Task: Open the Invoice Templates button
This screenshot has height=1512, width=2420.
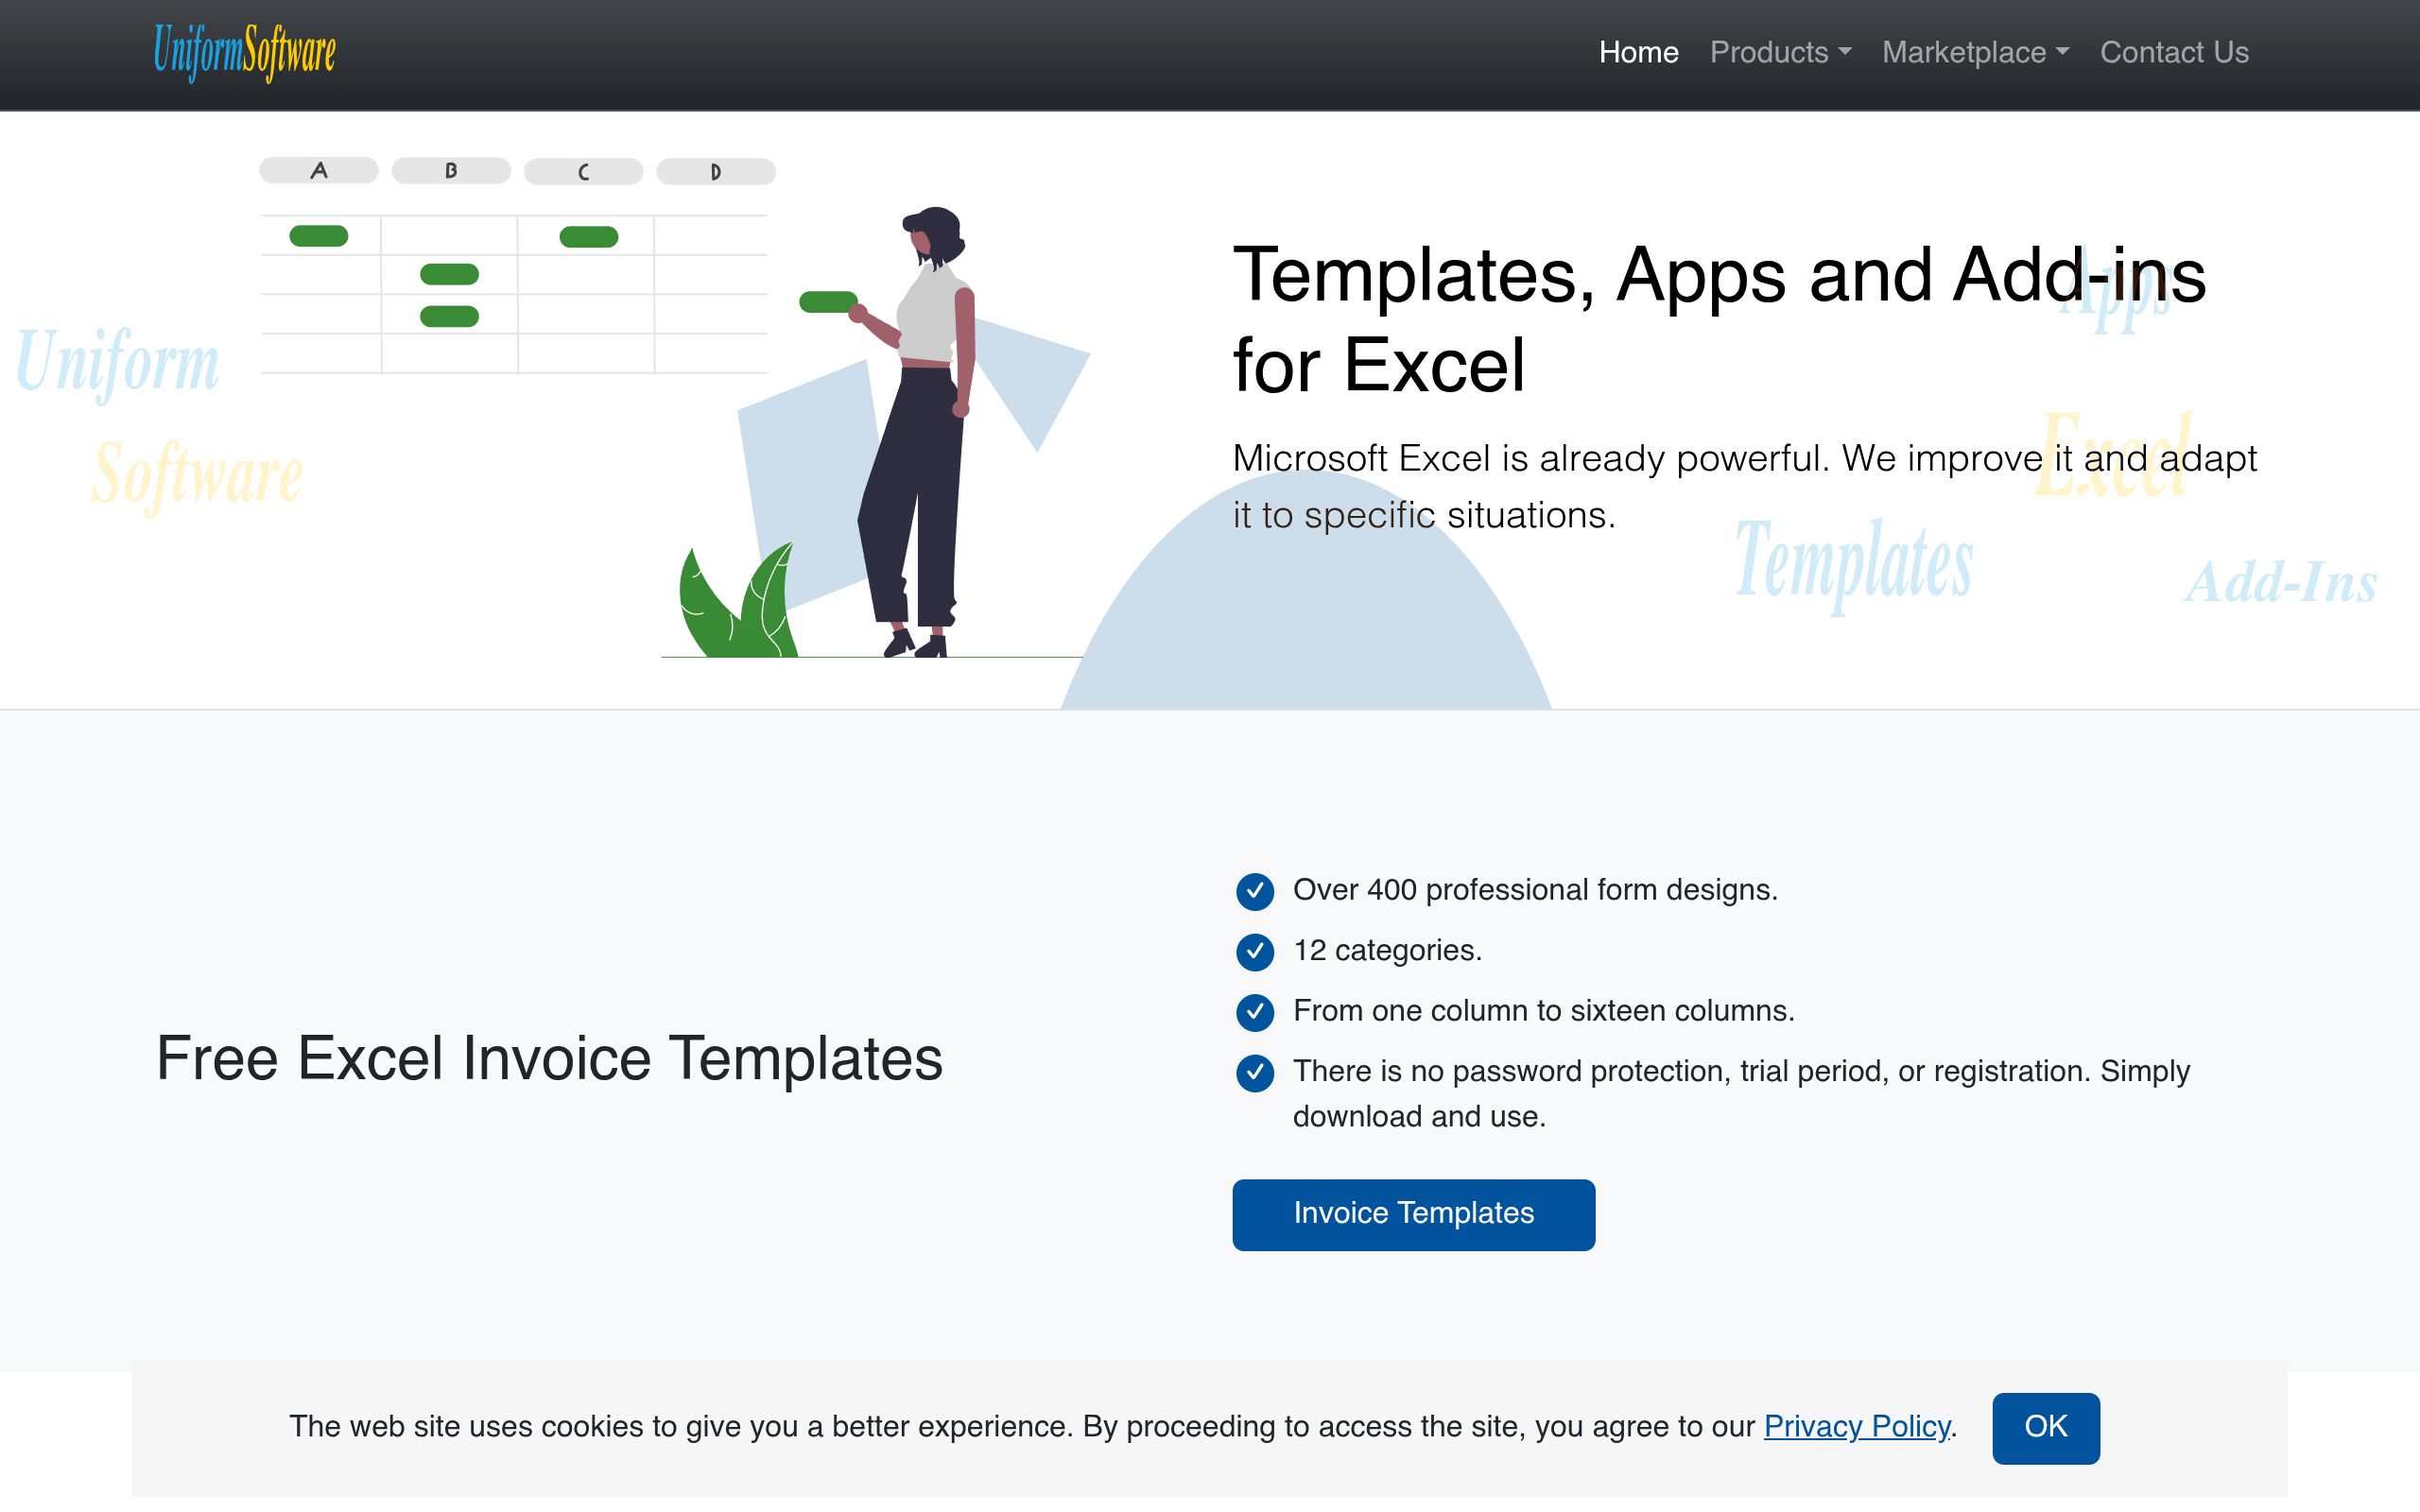Action: [1413, 1214]
